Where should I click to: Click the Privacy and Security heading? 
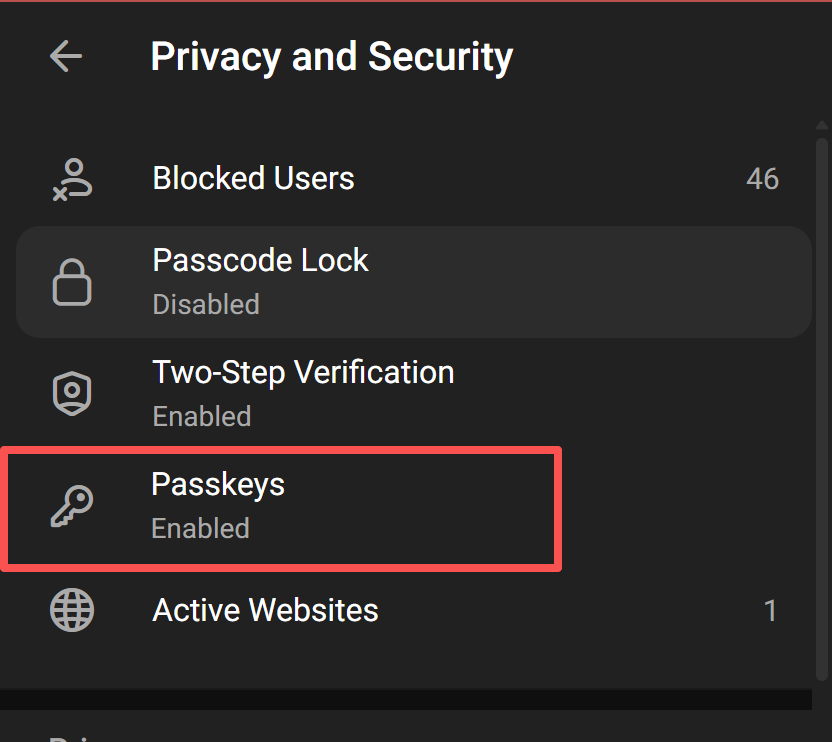(x=331, y=57)
